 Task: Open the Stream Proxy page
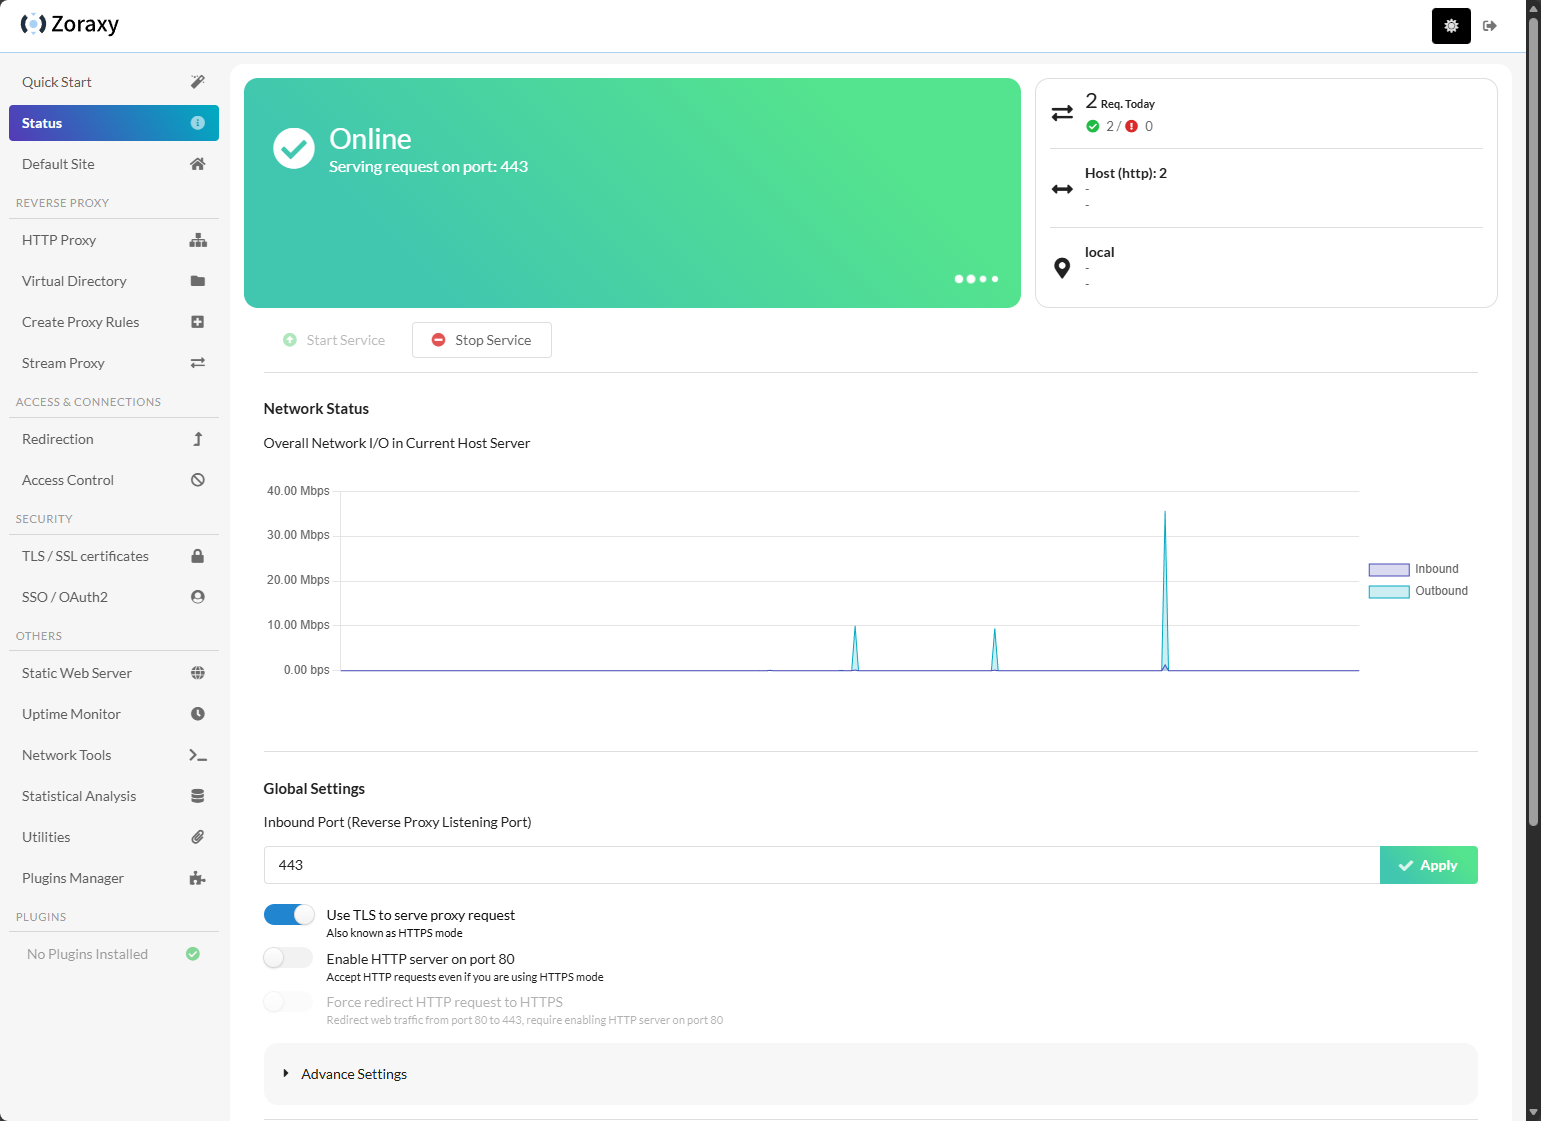pyautogui.click(x=114, y=363)
